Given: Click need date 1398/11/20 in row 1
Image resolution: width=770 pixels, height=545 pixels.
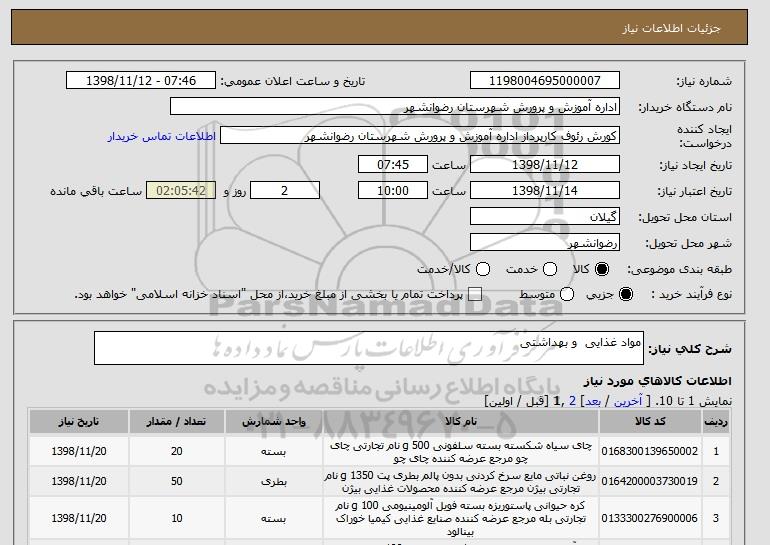Looking at the screenshot, I should (x=79, y=451).
